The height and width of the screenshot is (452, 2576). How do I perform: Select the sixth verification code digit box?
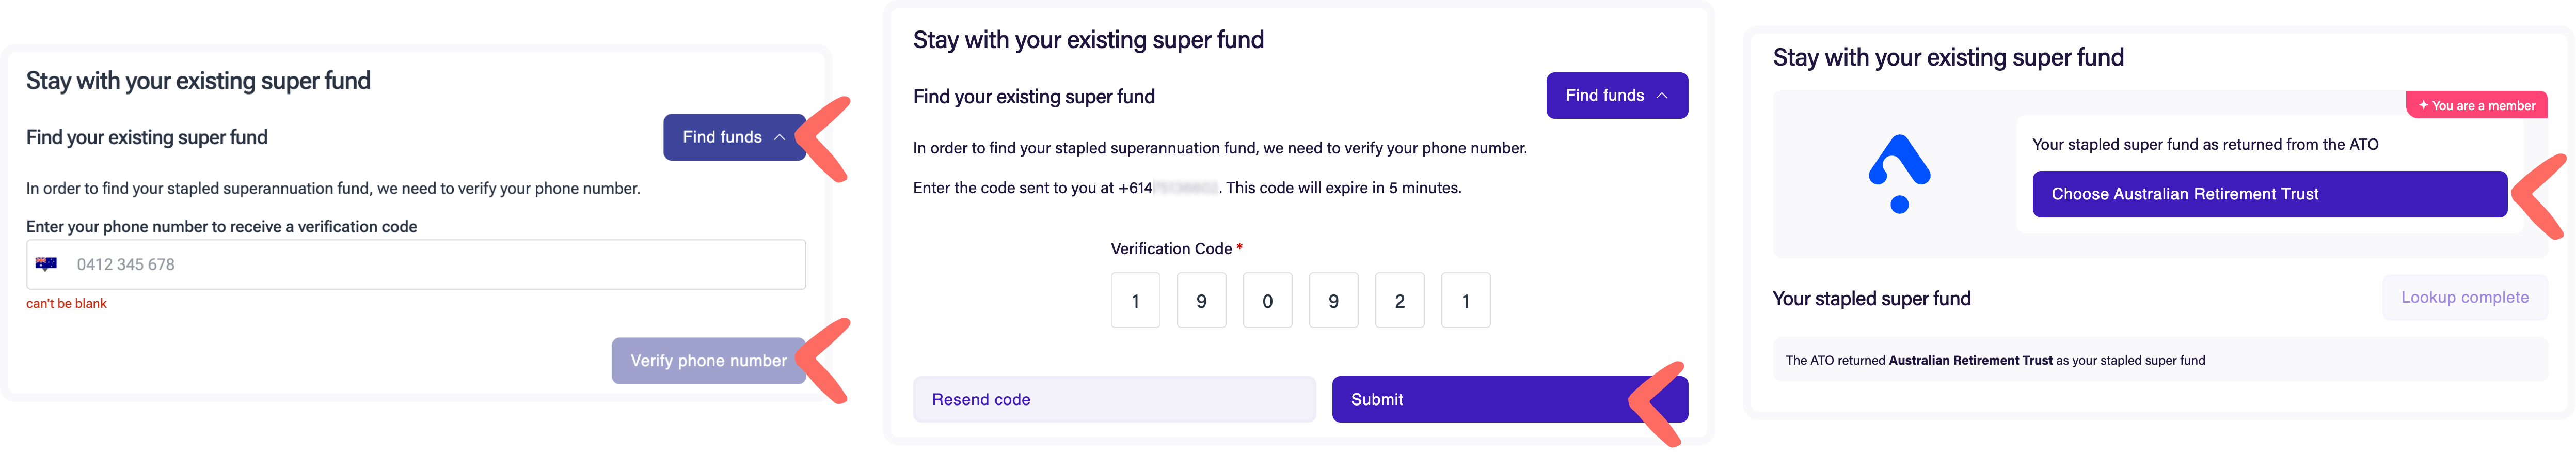click(1465, 300)
